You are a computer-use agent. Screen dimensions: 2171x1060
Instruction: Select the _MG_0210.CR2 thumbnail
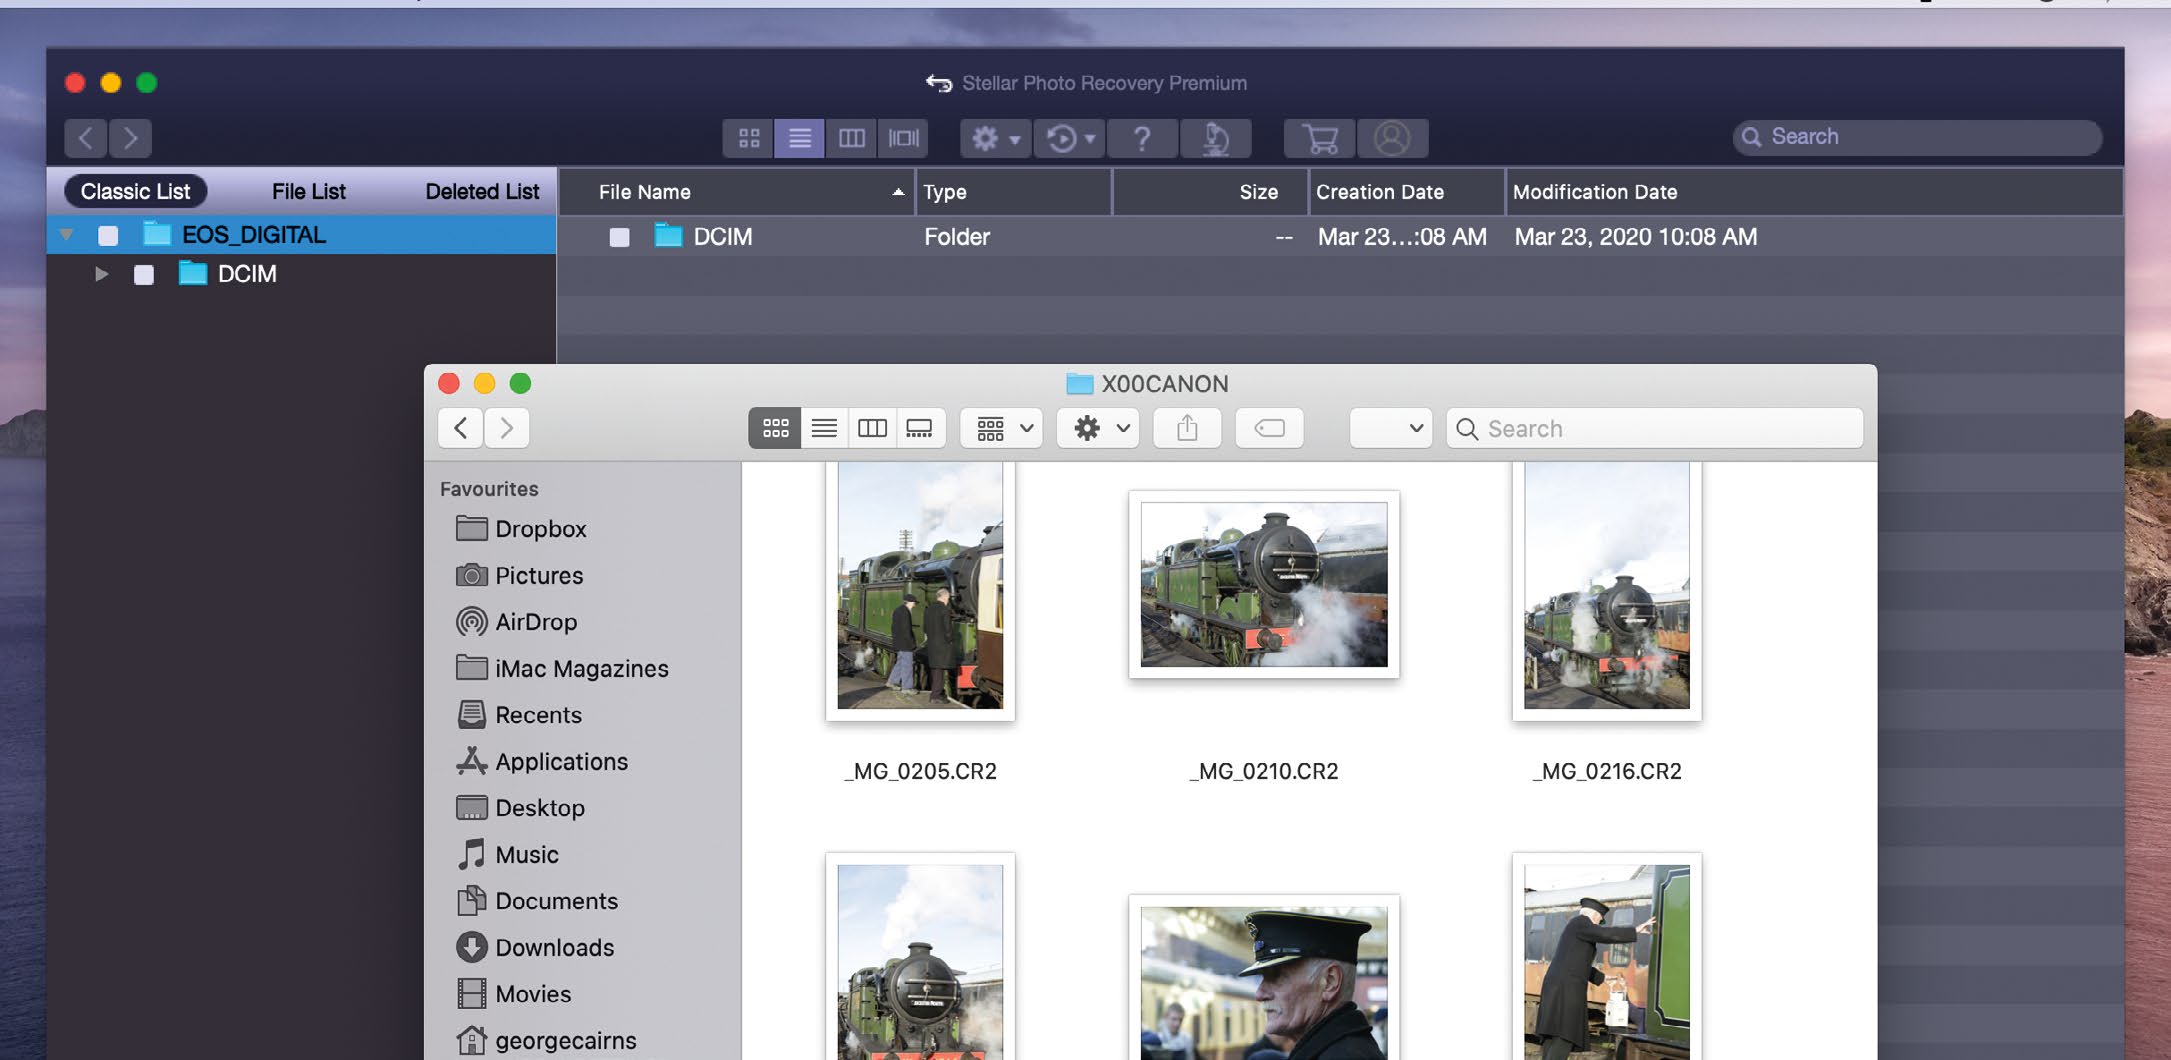(x=1264, y=584)
